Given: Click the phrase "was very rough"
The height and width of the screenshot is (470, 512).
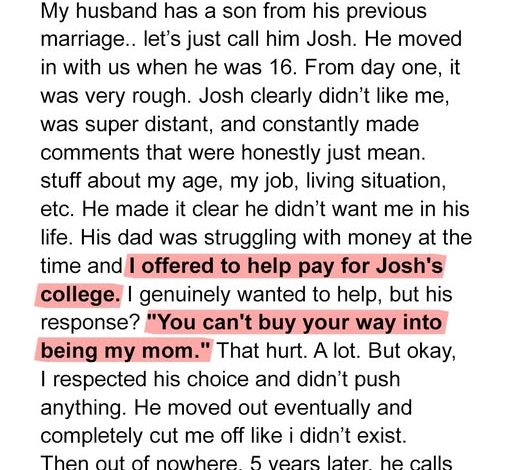Looking at the screenshot, I should pos(113,97).
